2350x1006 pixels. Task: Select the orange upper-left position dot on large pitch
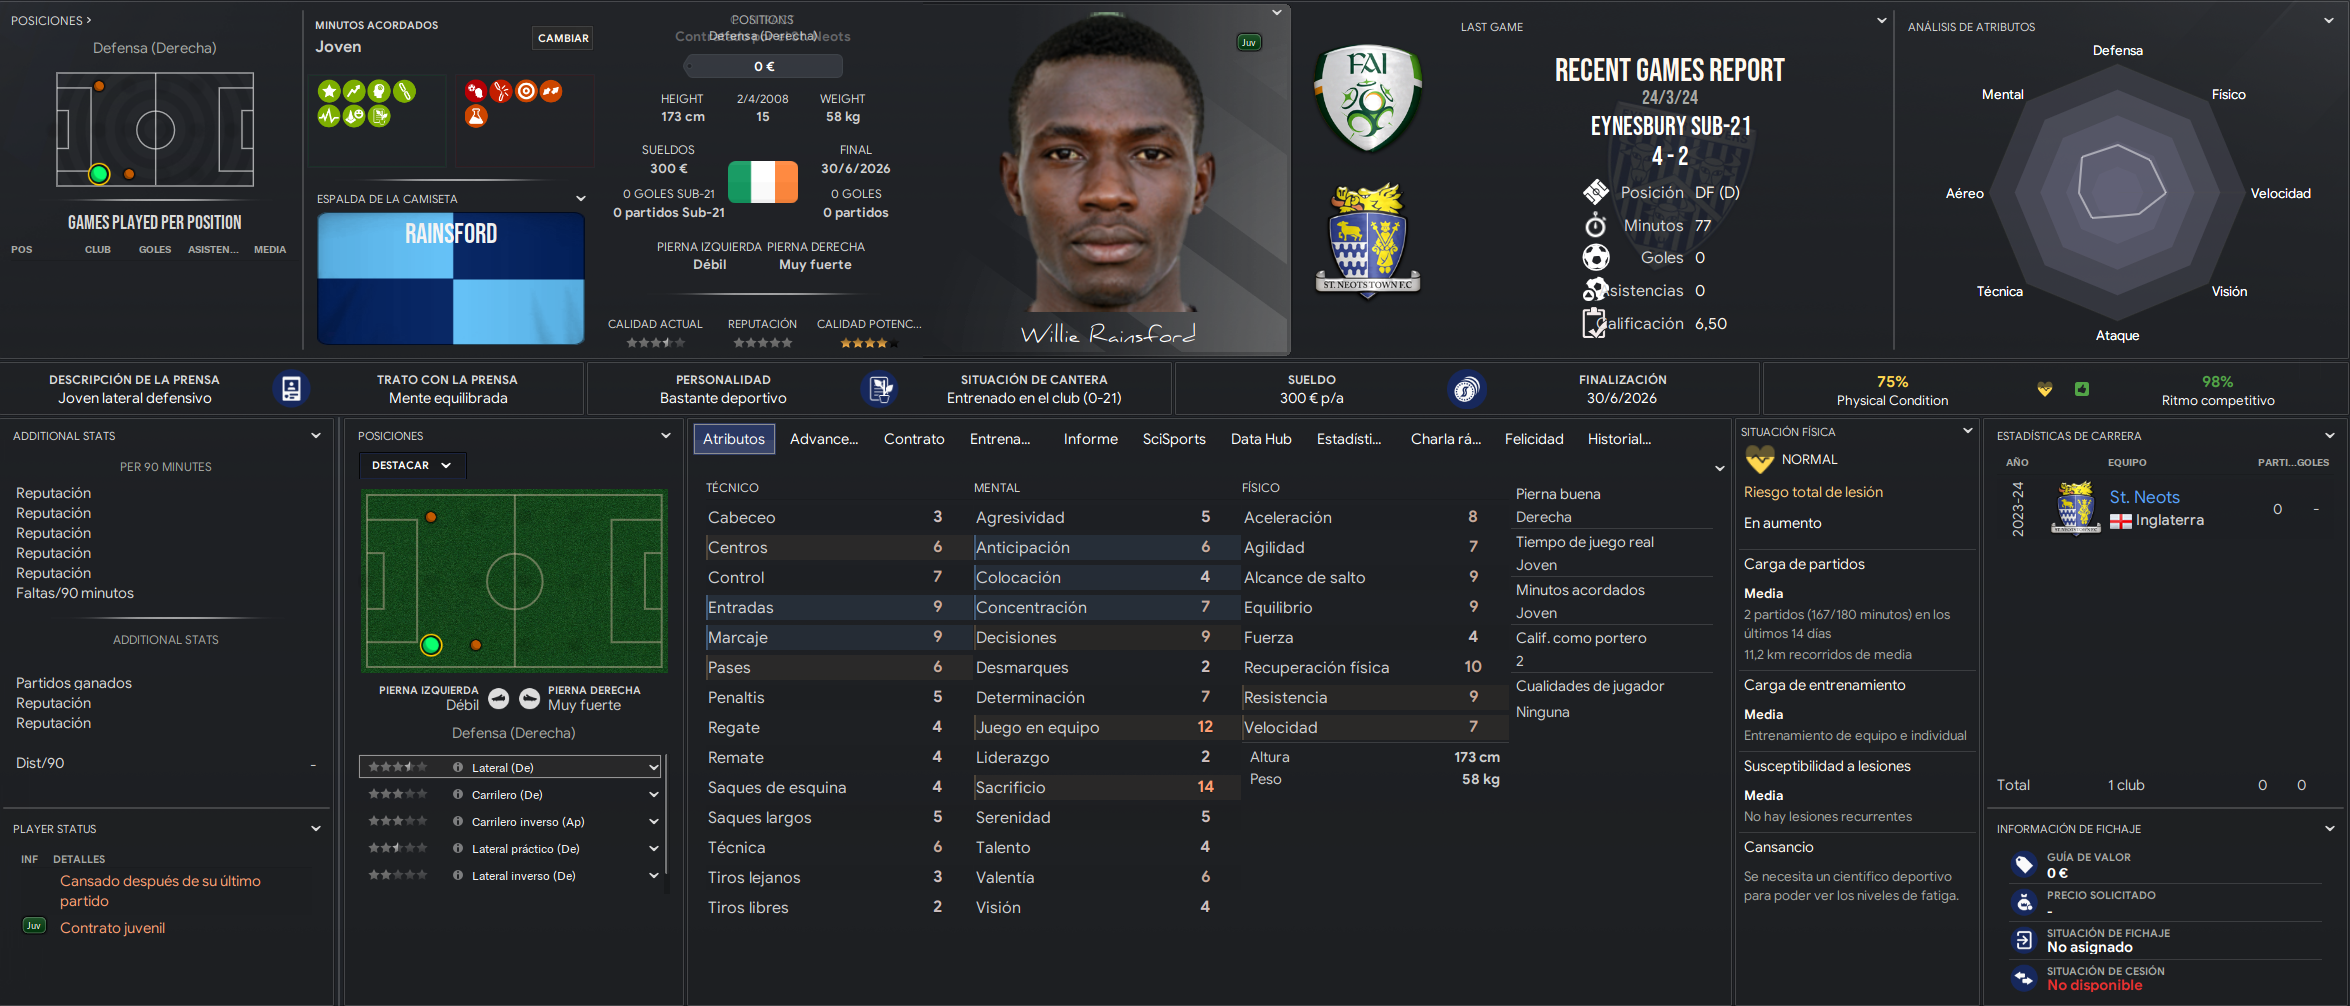click(431, 517)
